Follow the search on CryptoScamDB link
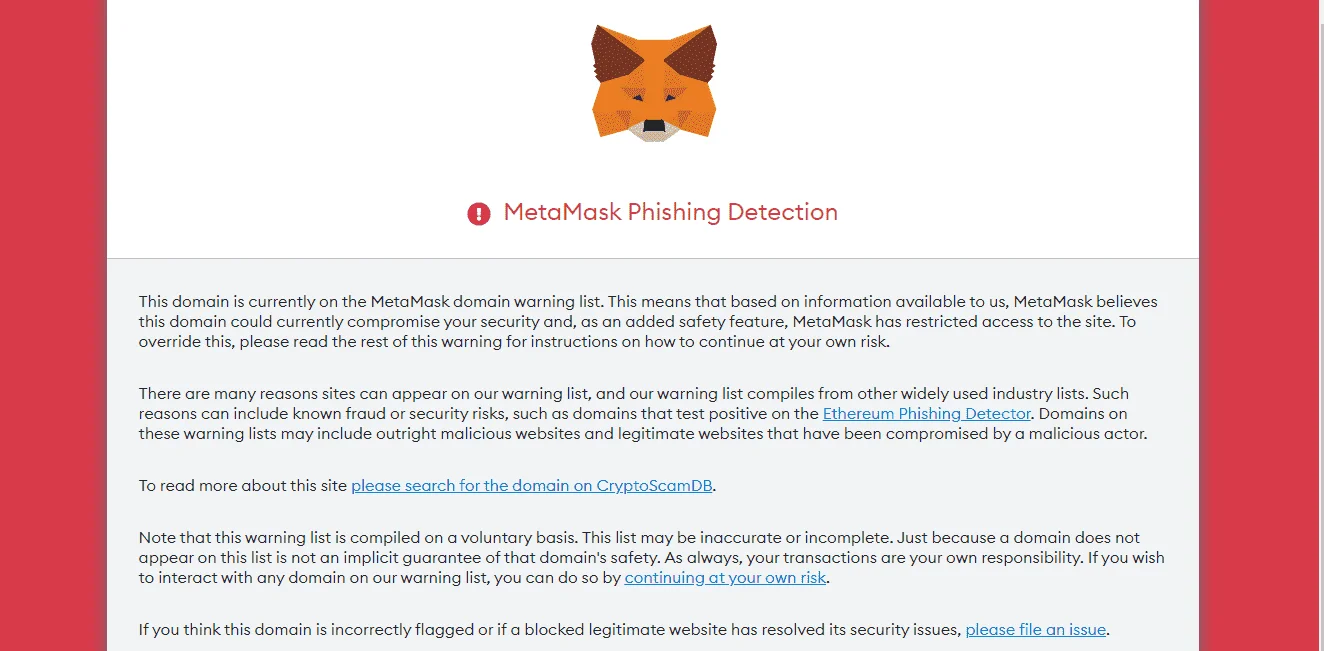This screenshot has width=1324, height=651. 532,485
